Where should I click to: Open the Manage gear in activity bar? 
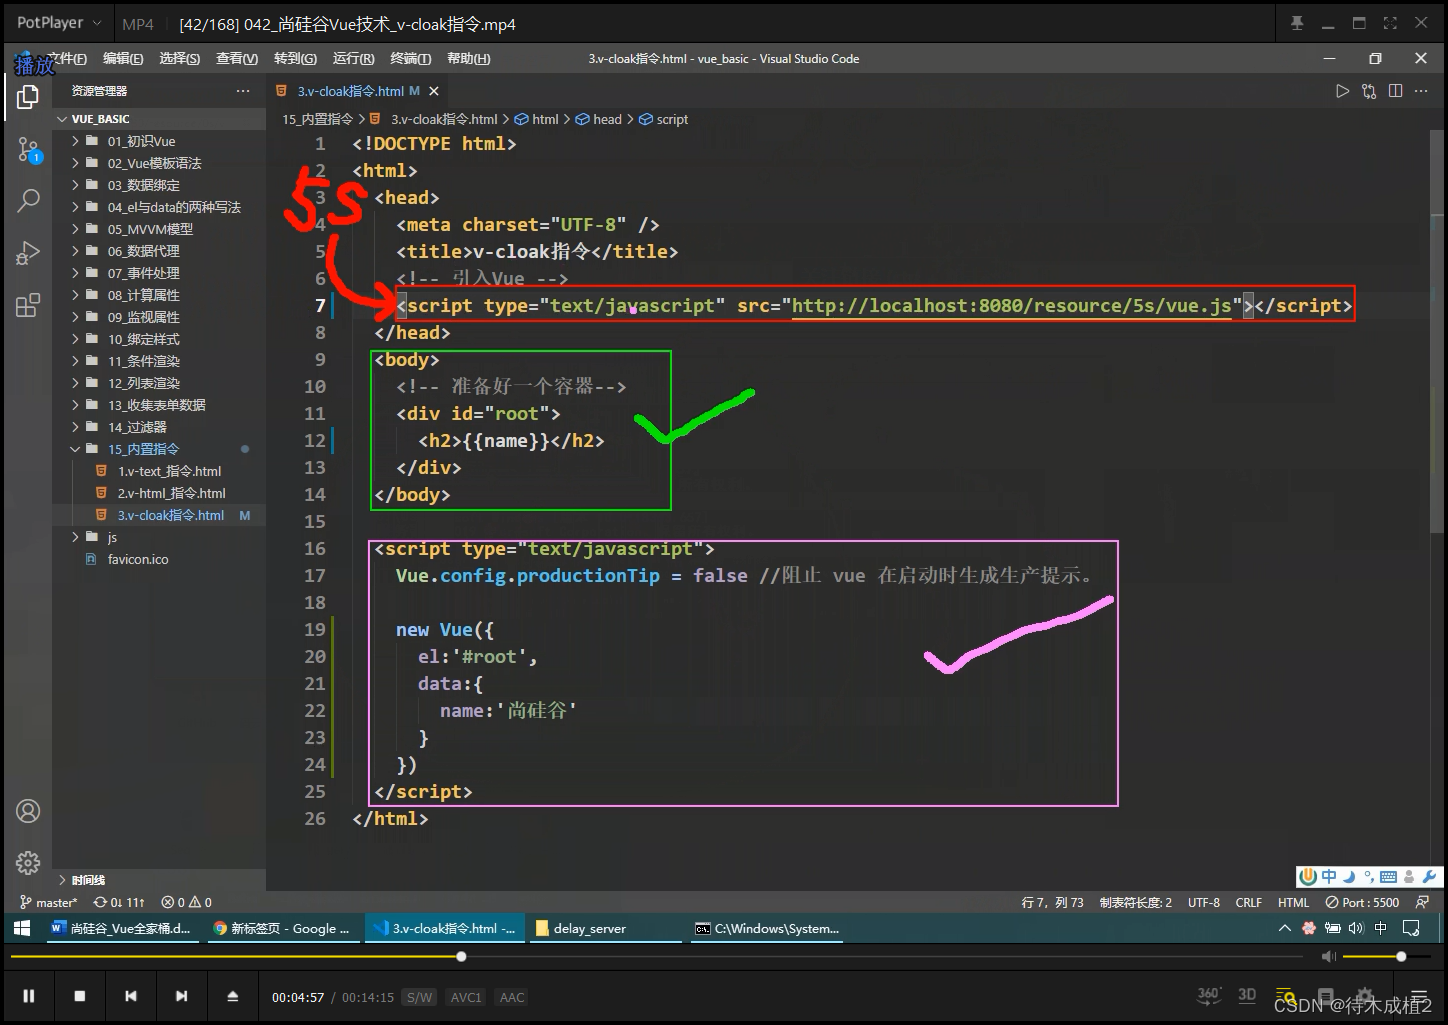coord(28,862)
